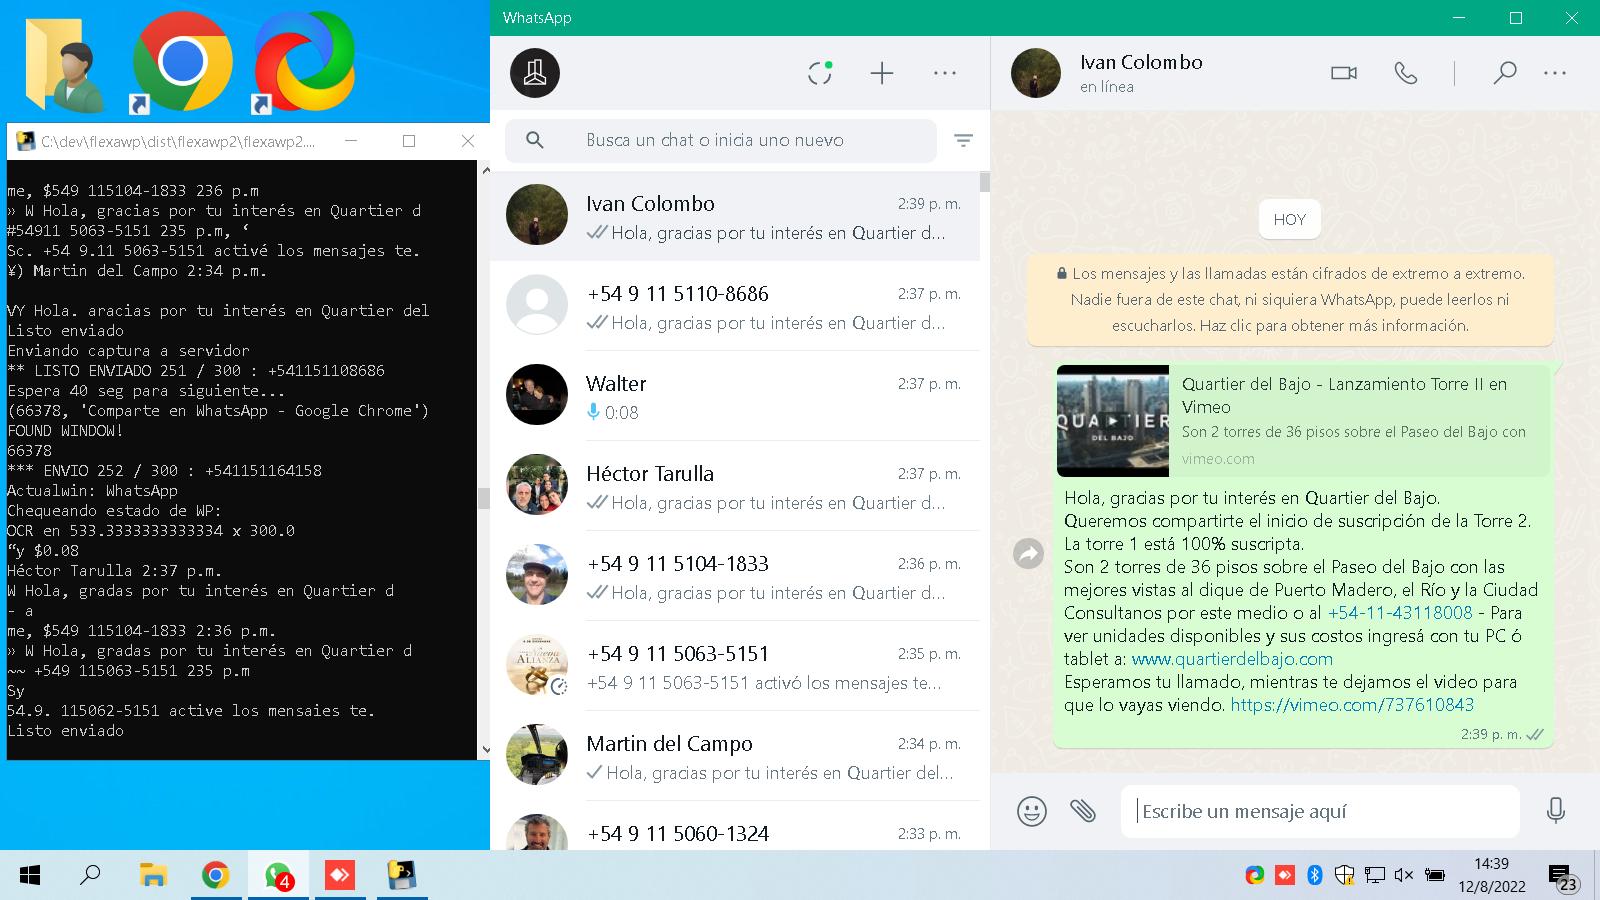Click the Quartier del Bajo Vimeo link title

click(x=1344, y=395)
